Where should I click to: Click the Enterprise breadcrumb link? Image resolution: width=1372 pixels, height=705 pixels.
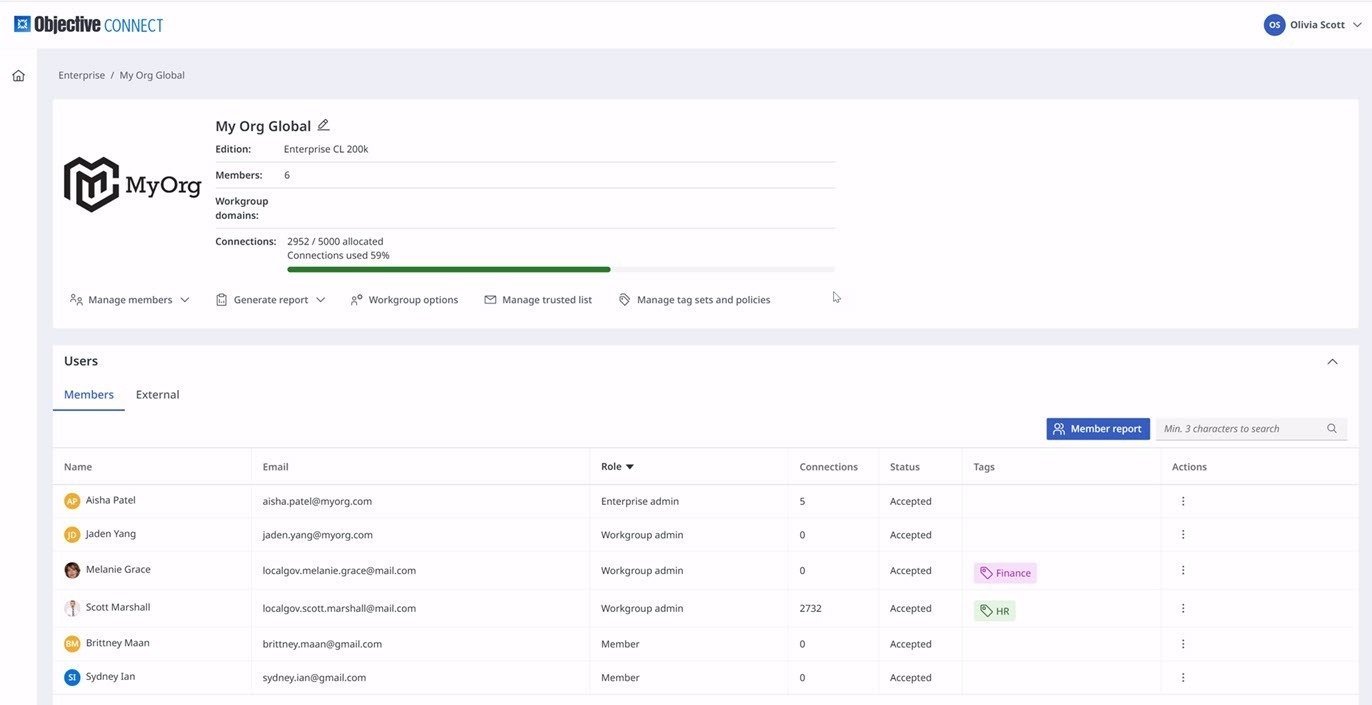(x=81, y=75)
